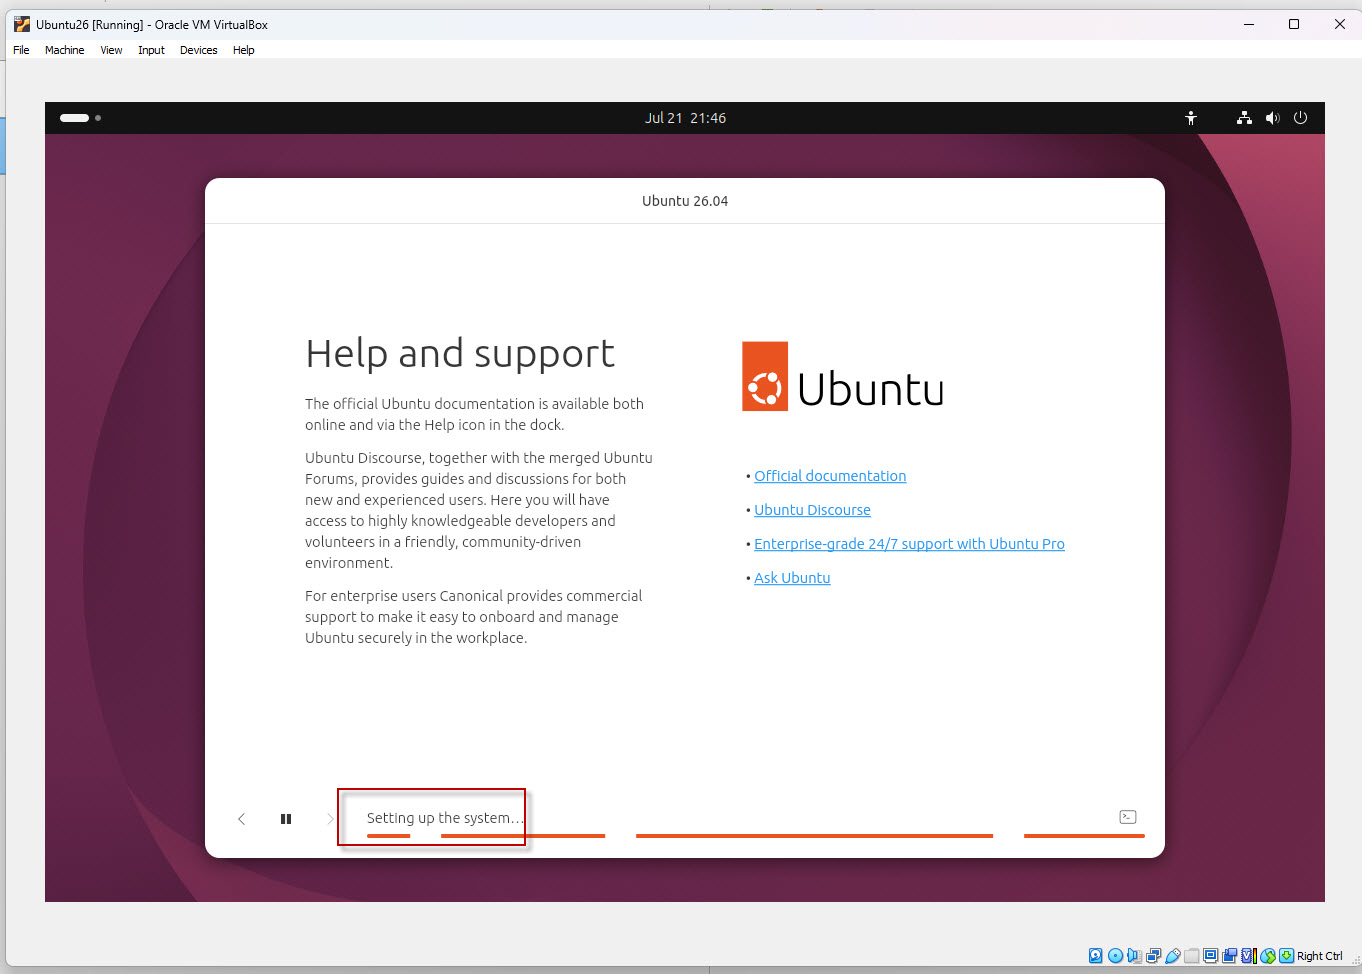The image size is (1362, 974).
Task: Minimize the VirtualBox window
Action: coord(1249,24)
